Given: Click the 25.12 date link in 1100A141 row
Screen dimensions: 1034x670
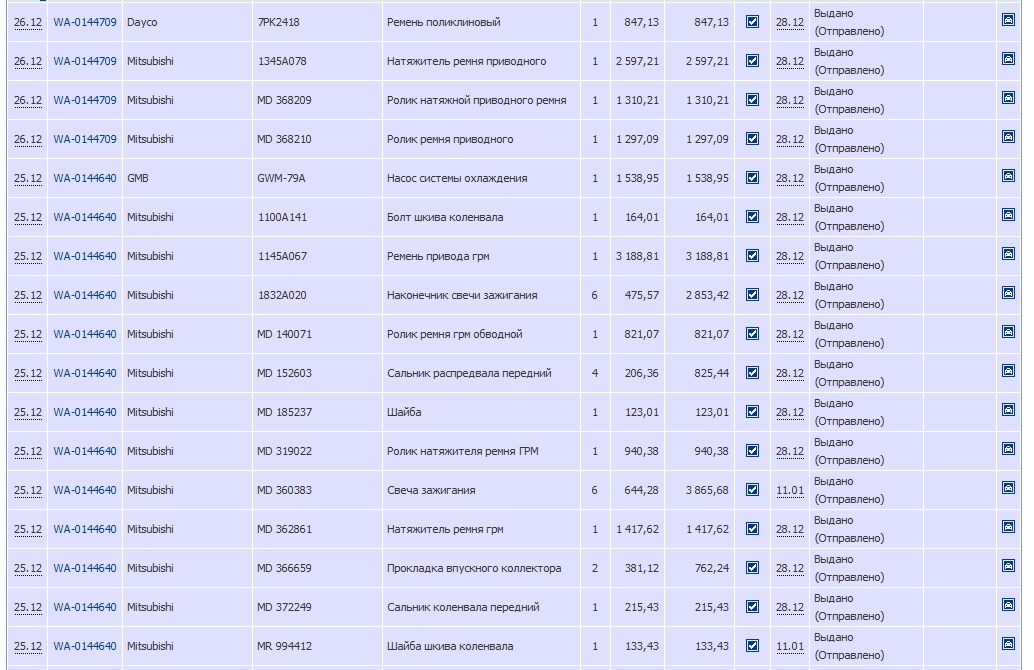Looking at the screenshot, I should 28,218.
